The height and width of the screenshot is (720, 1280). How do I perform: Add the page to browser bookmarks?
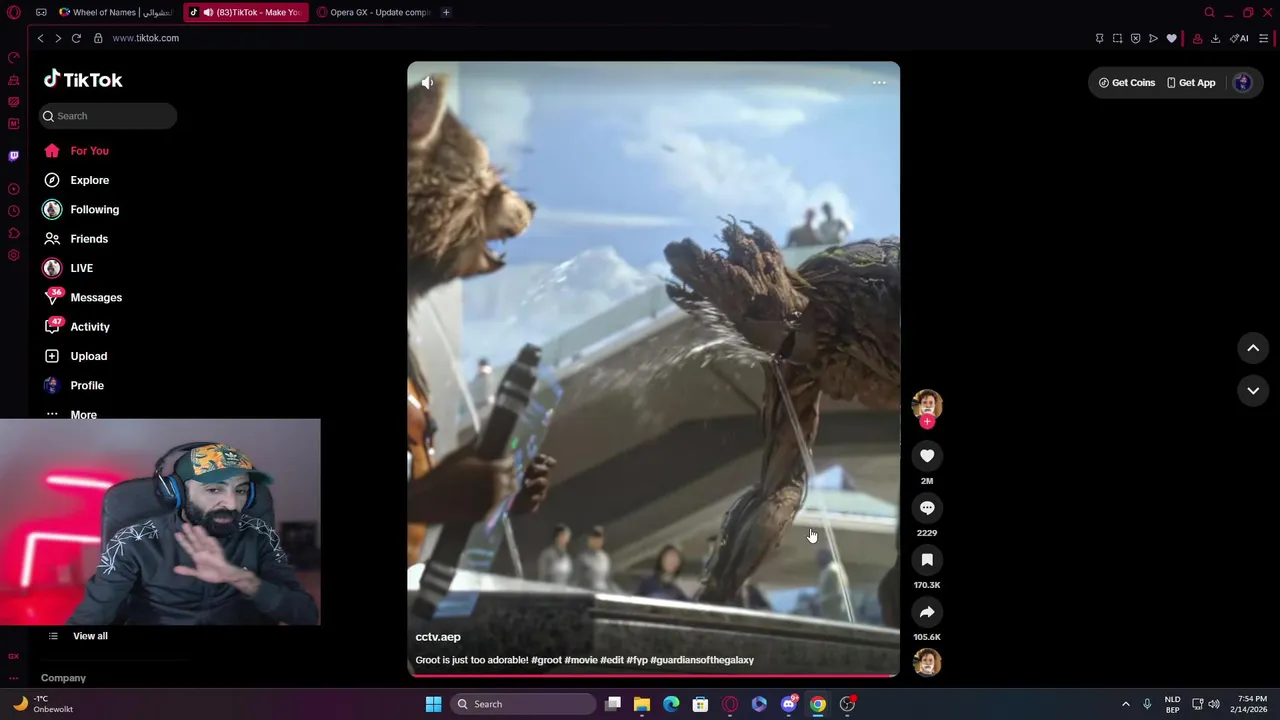coord(1172,39)
